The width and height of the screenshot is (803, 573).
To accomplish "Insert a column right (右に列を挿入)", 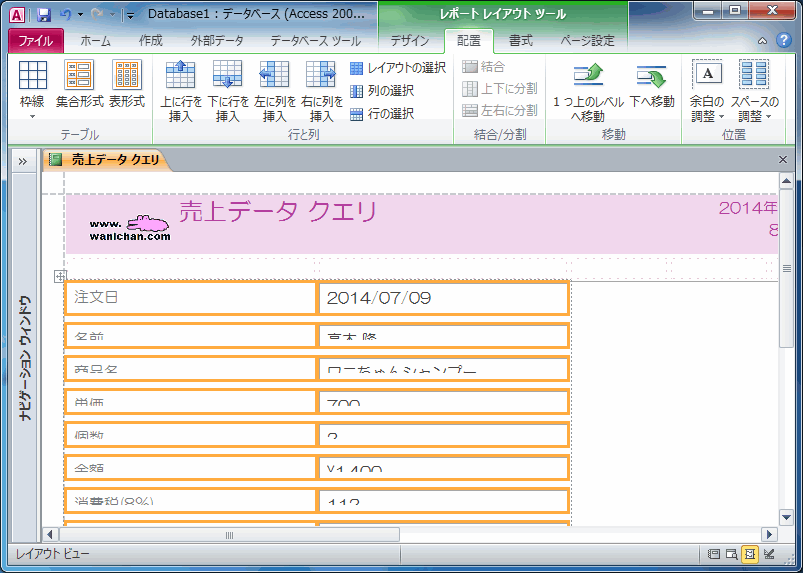I will point(322,91).
